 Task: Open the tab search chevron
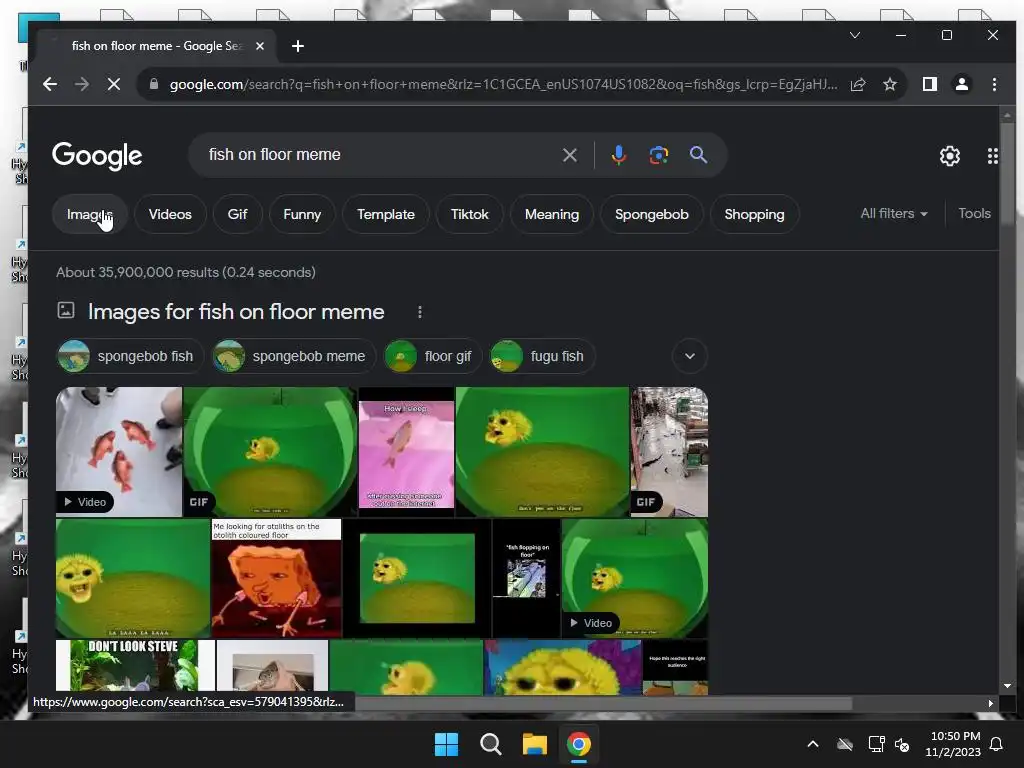(x=855, y=35)
